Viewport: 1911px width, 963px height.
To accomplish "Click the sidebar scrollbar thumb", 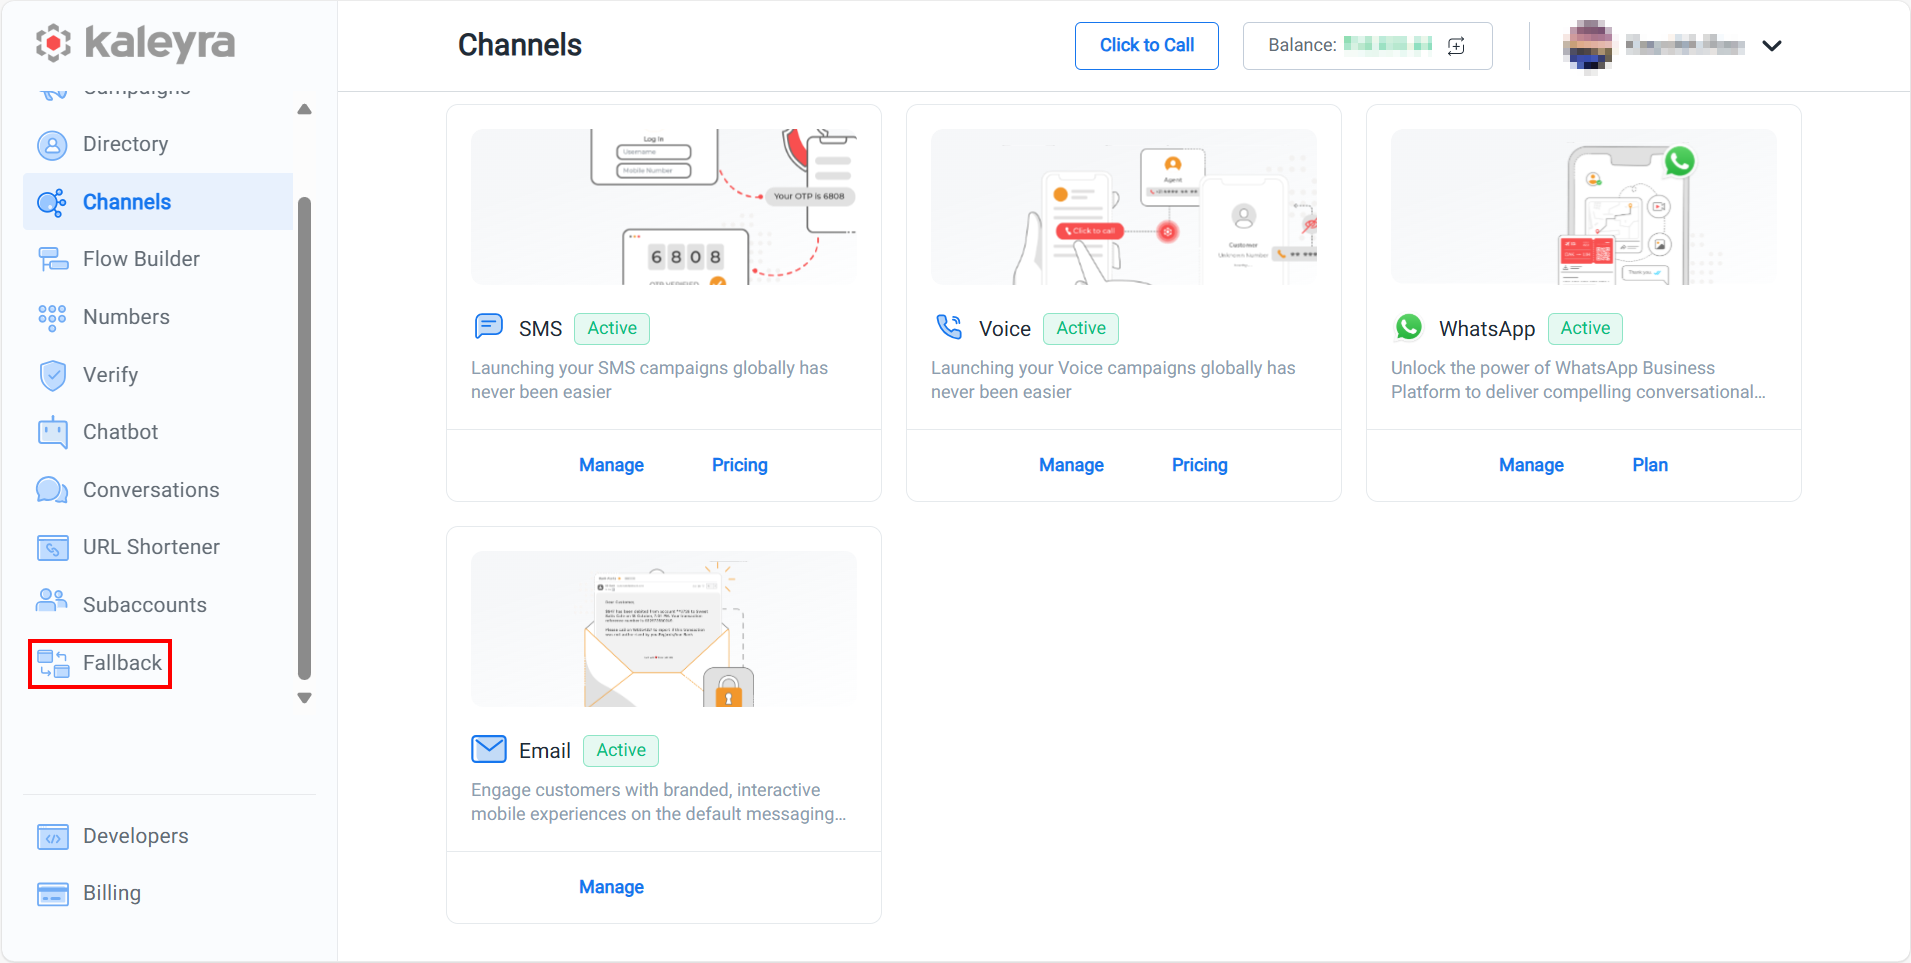I will (305, 438).
